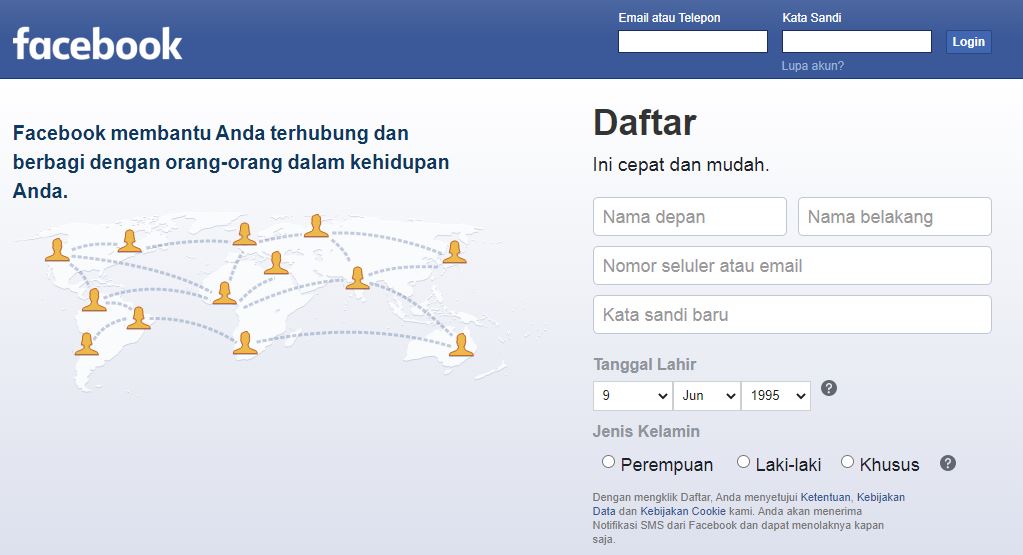Focus the Kata Sandi login field
Viewport: 1023px width, 555px height.
coord(857,42)
